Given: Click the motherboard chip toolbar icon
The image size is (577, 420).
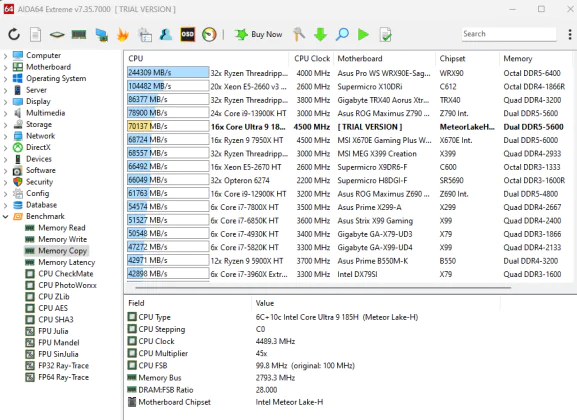Looking at the screenshot, I should tap(57, 35).
